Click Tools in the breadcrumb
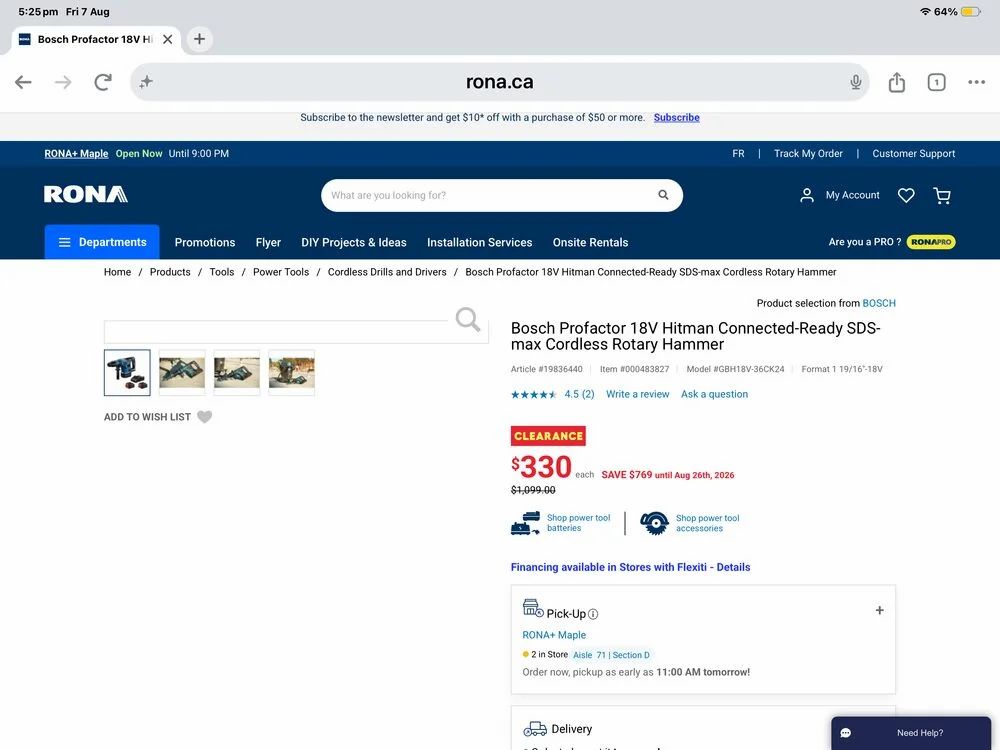 [x=222, y=272]
